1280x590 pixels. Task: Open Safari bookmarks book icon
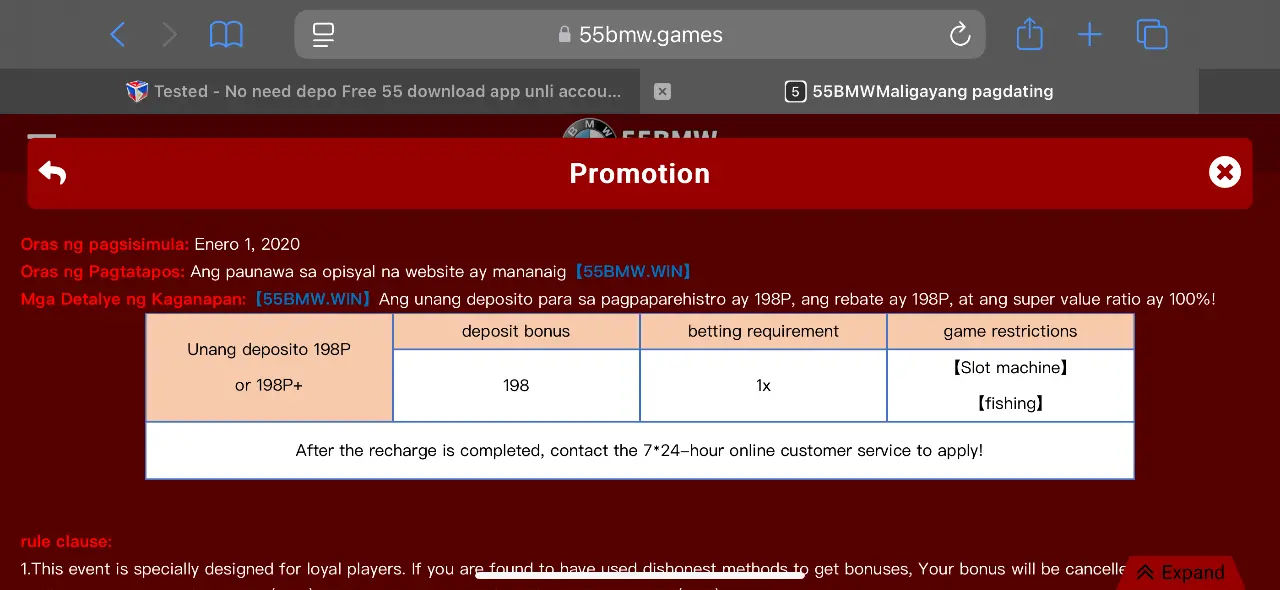(x=226, y=35)
